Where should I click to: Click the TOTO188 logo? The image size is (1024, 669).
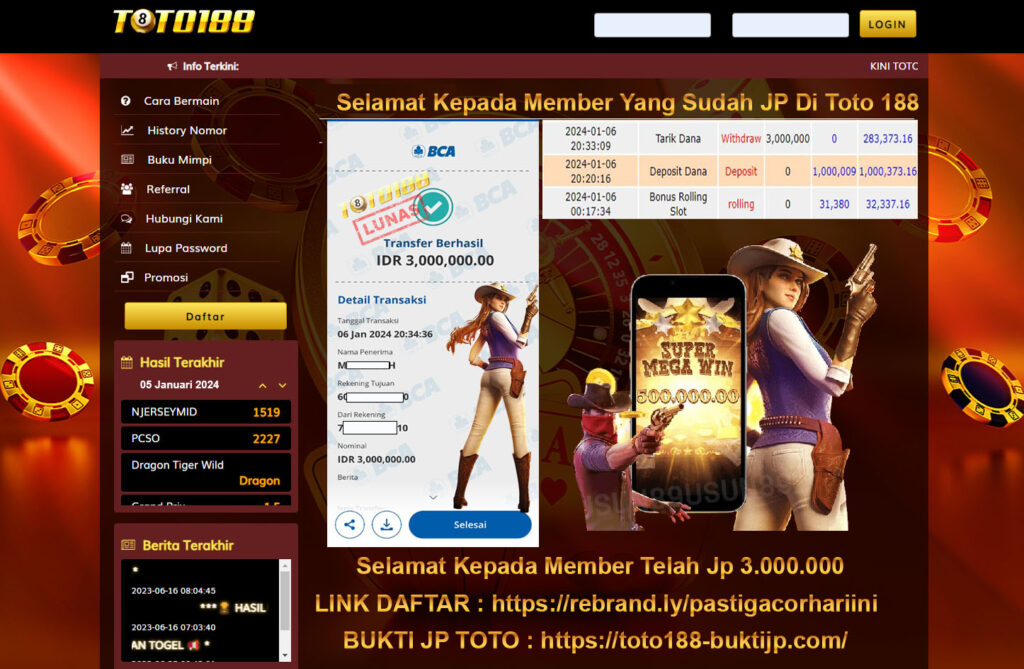[184, 22]
